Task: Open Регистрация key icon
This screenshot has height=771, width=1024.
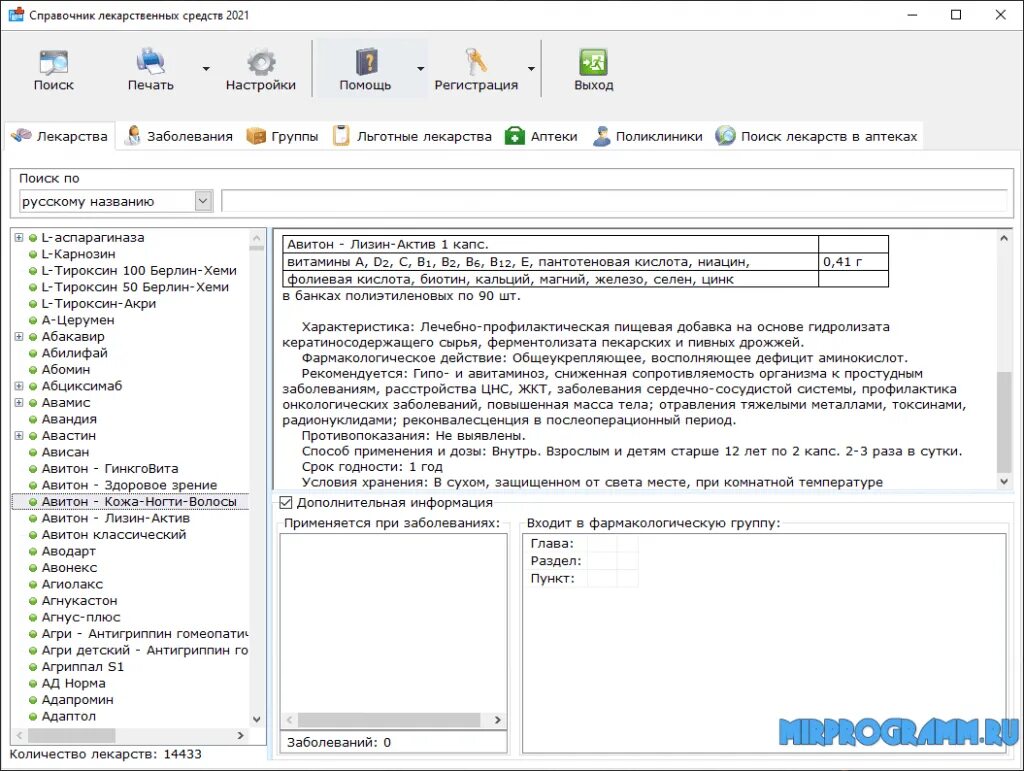Action: click(475, 63)
